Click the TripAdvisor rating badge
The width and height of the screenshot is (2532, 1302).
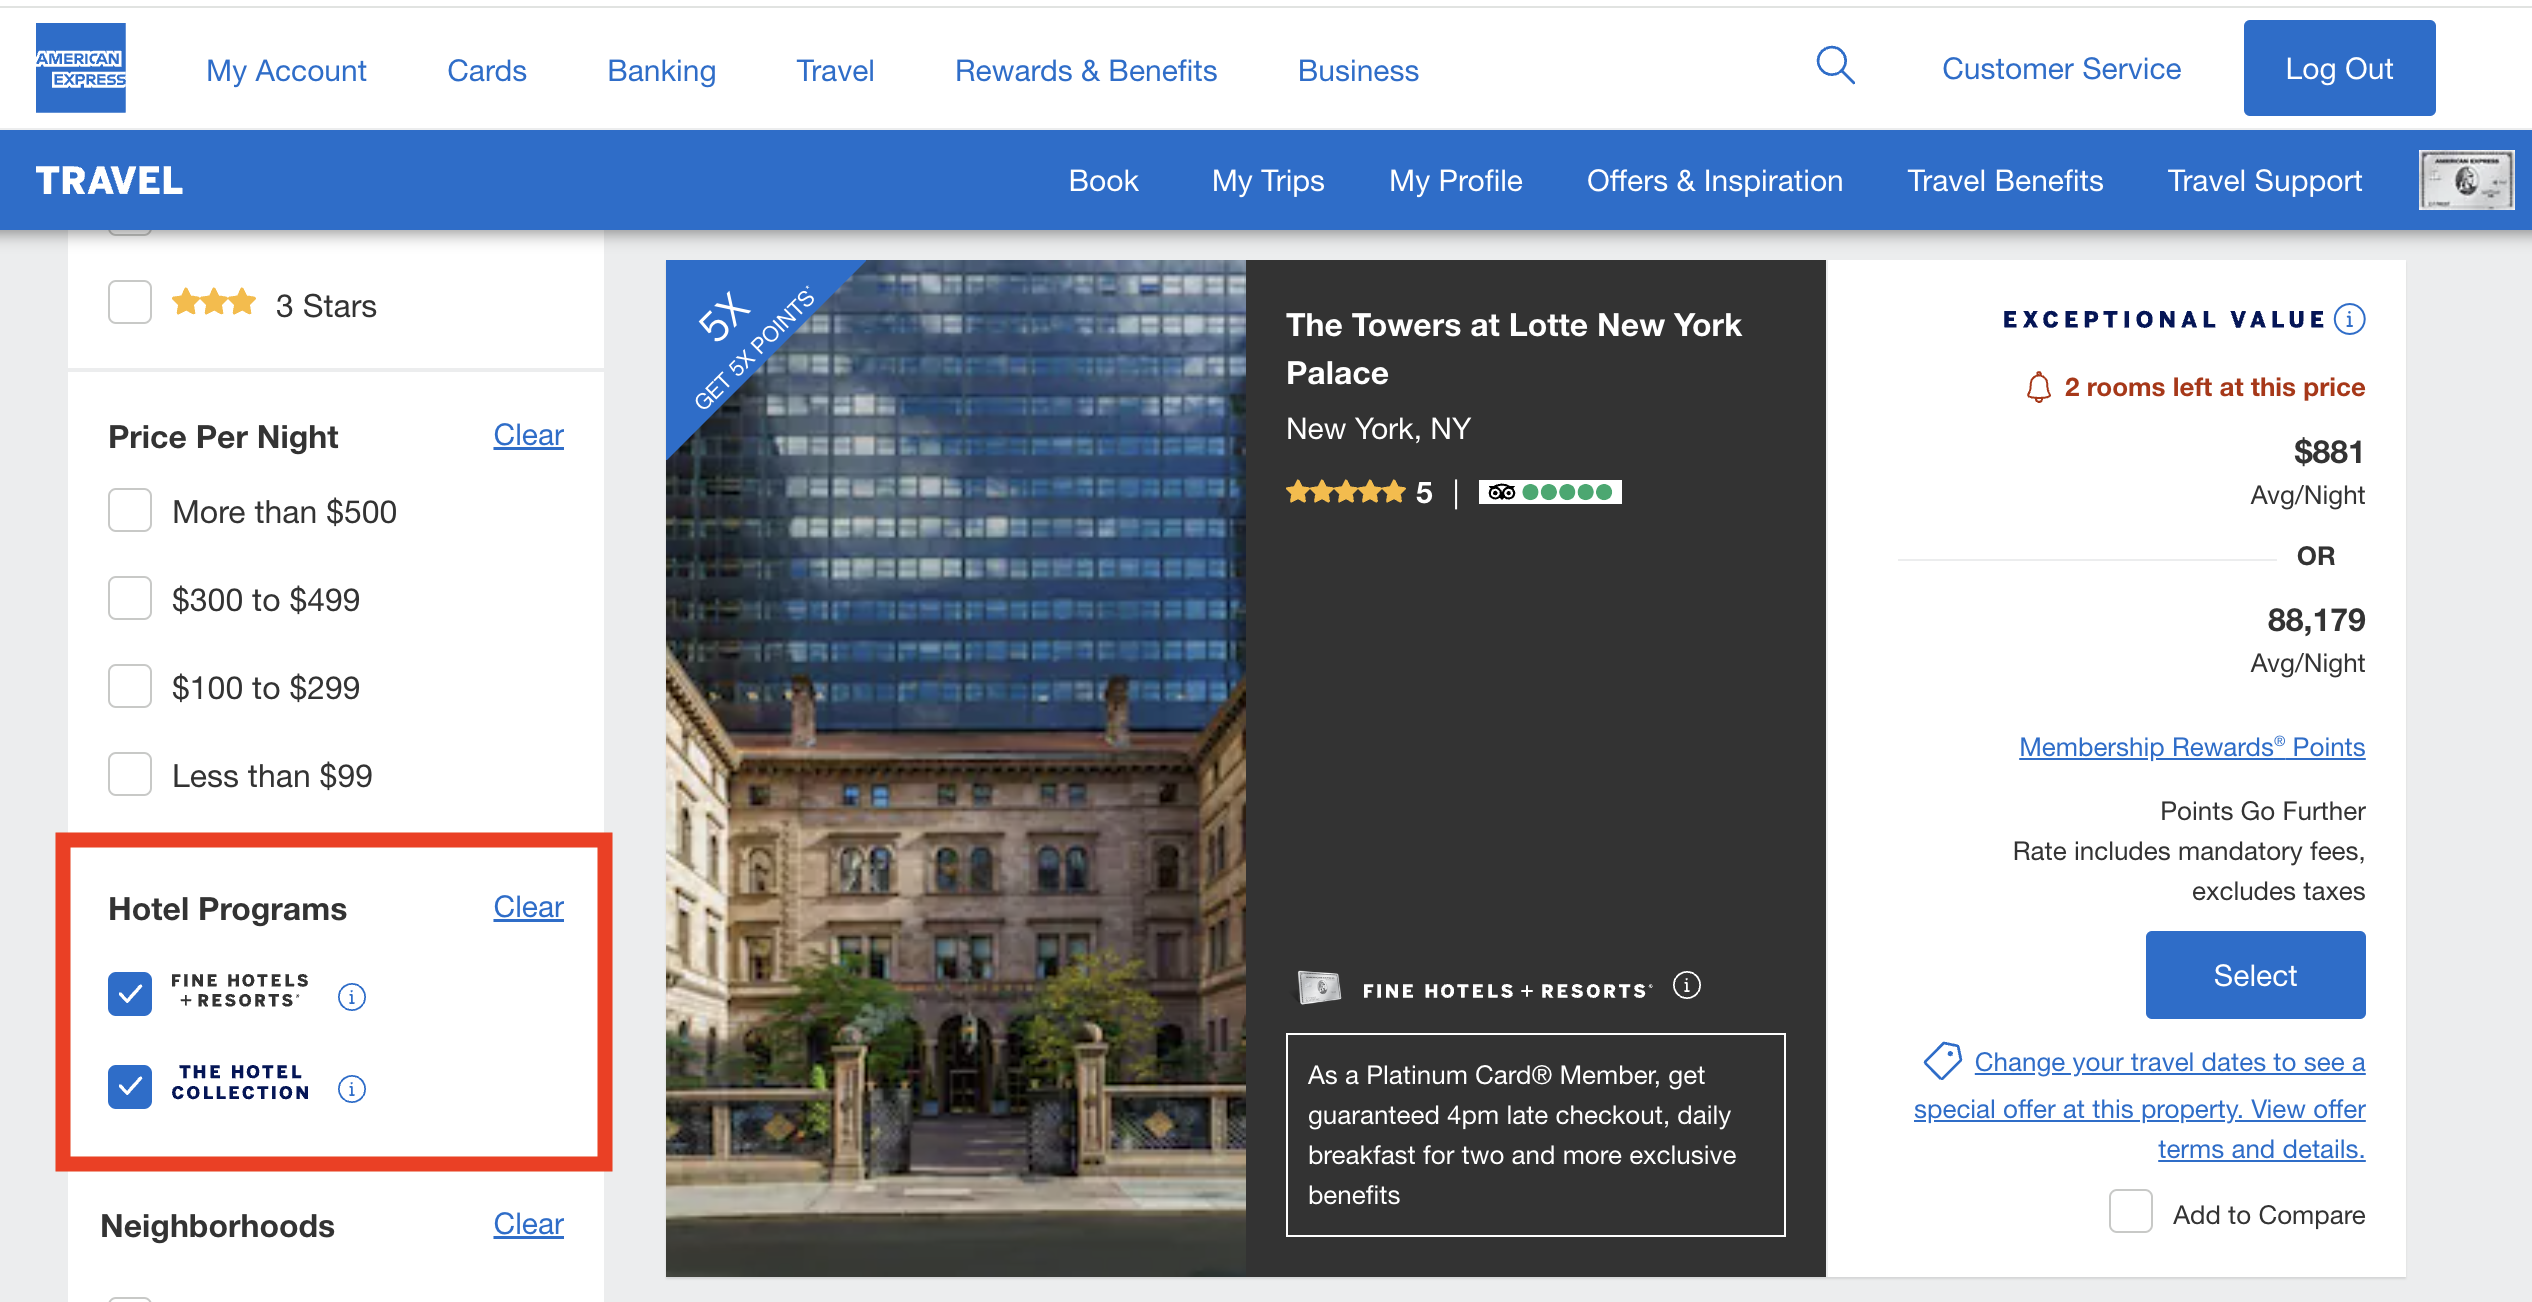click(1550, 492)
